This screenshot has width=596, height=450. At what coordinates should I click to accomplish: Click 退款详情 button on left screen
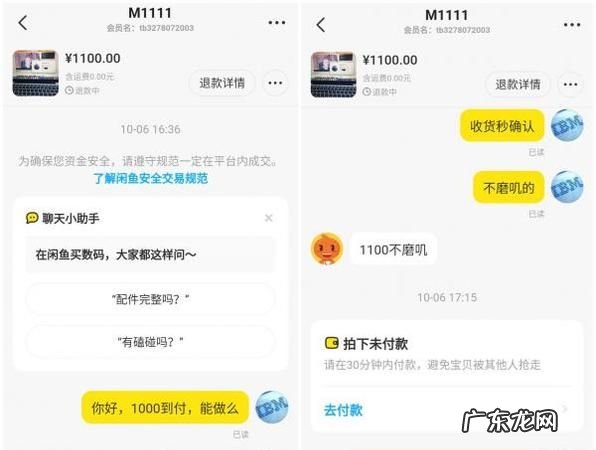[x=222, y=82]
